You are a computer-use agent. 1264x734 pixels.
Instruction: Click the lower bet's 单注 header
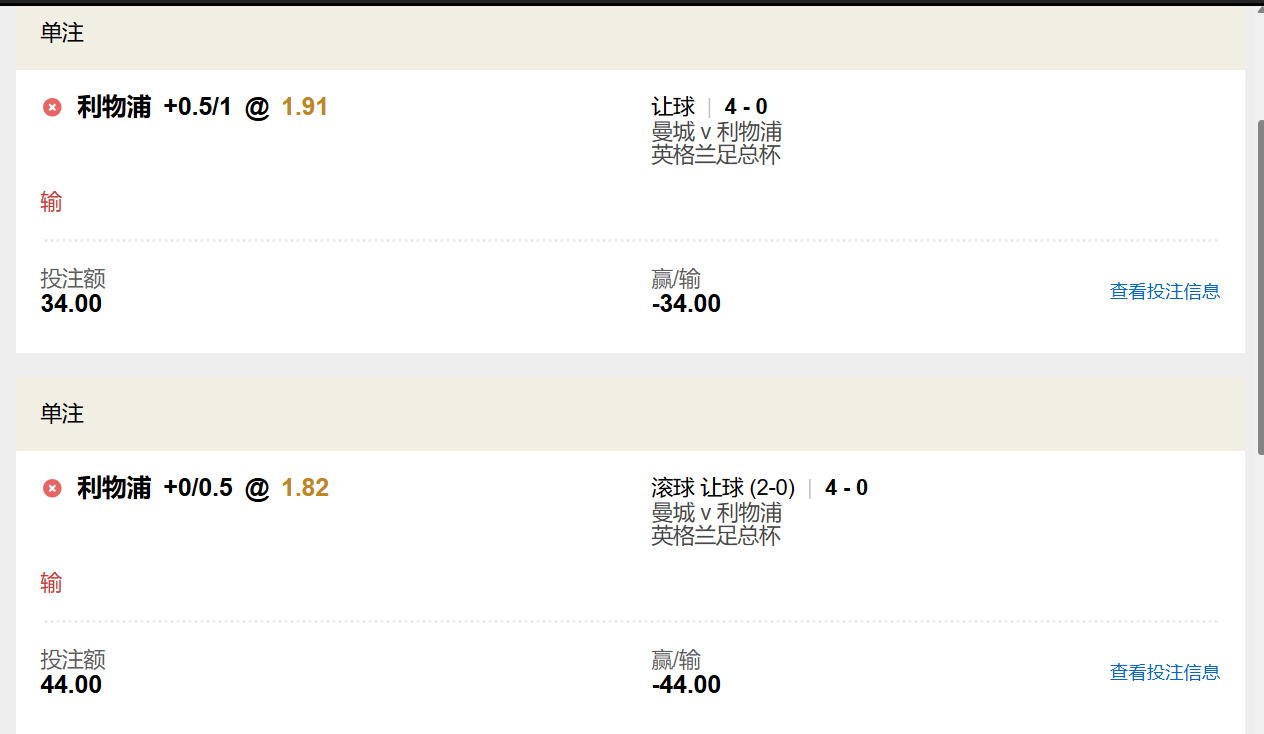coord(62,414)
